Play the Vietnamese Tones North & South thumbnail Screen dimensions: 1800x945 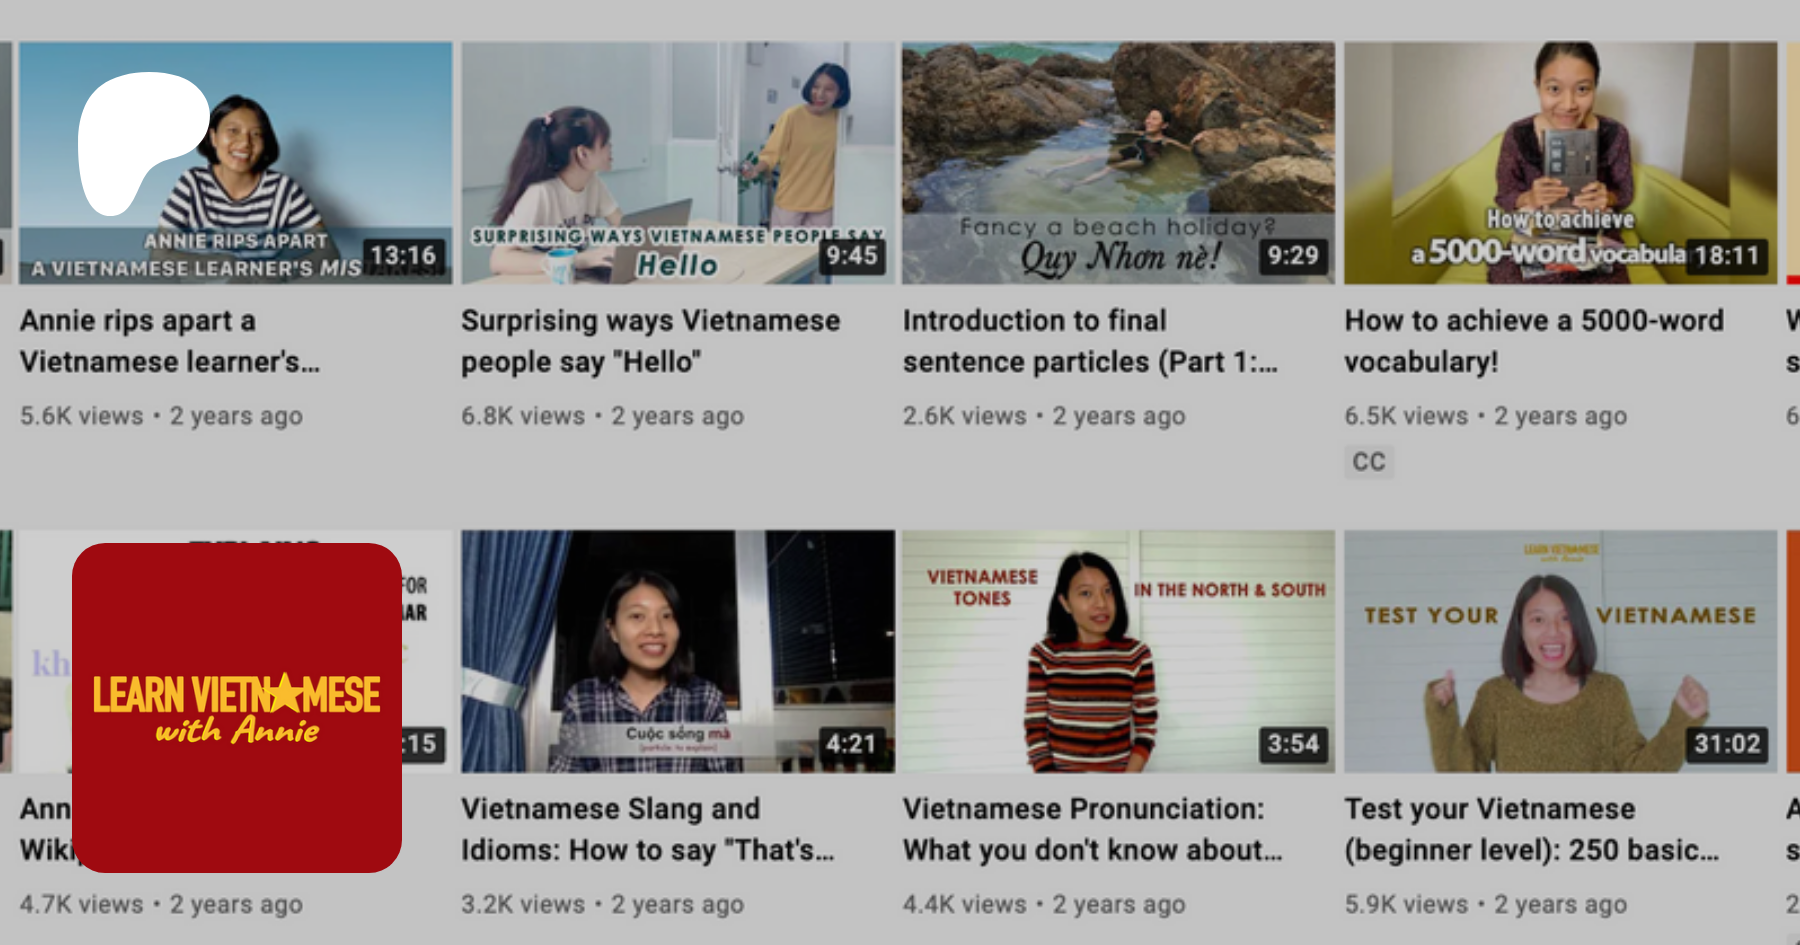coord(1118,651)
